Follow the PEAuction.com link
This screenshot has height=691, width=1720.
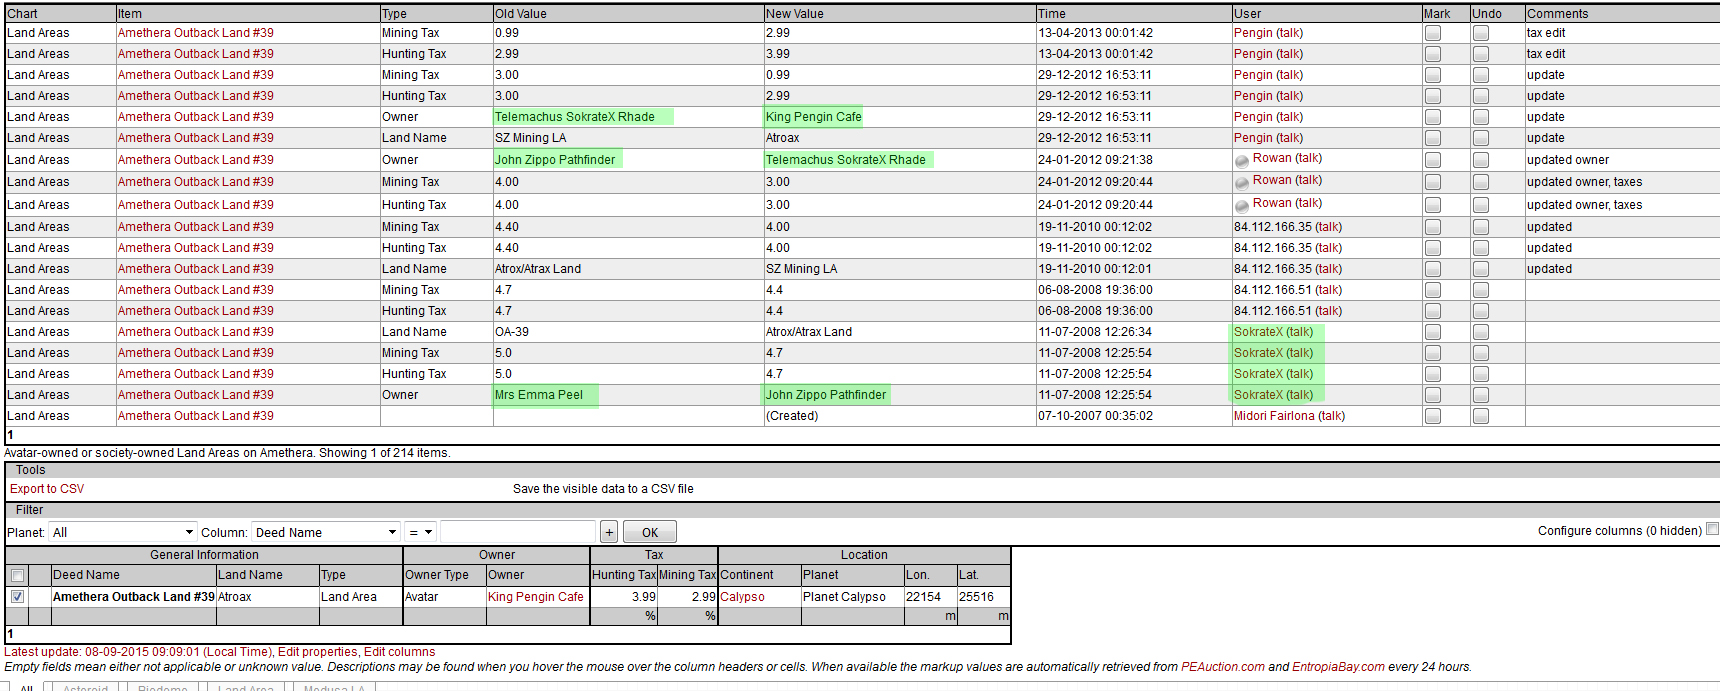(1222, 667)
